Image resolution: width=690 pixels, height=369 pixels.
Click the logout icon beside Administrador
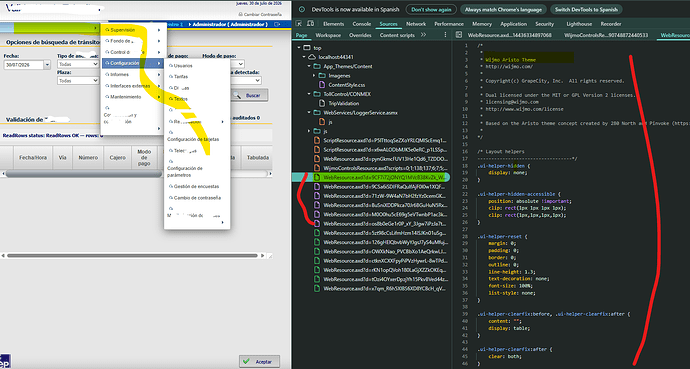(x=277, y=24)
